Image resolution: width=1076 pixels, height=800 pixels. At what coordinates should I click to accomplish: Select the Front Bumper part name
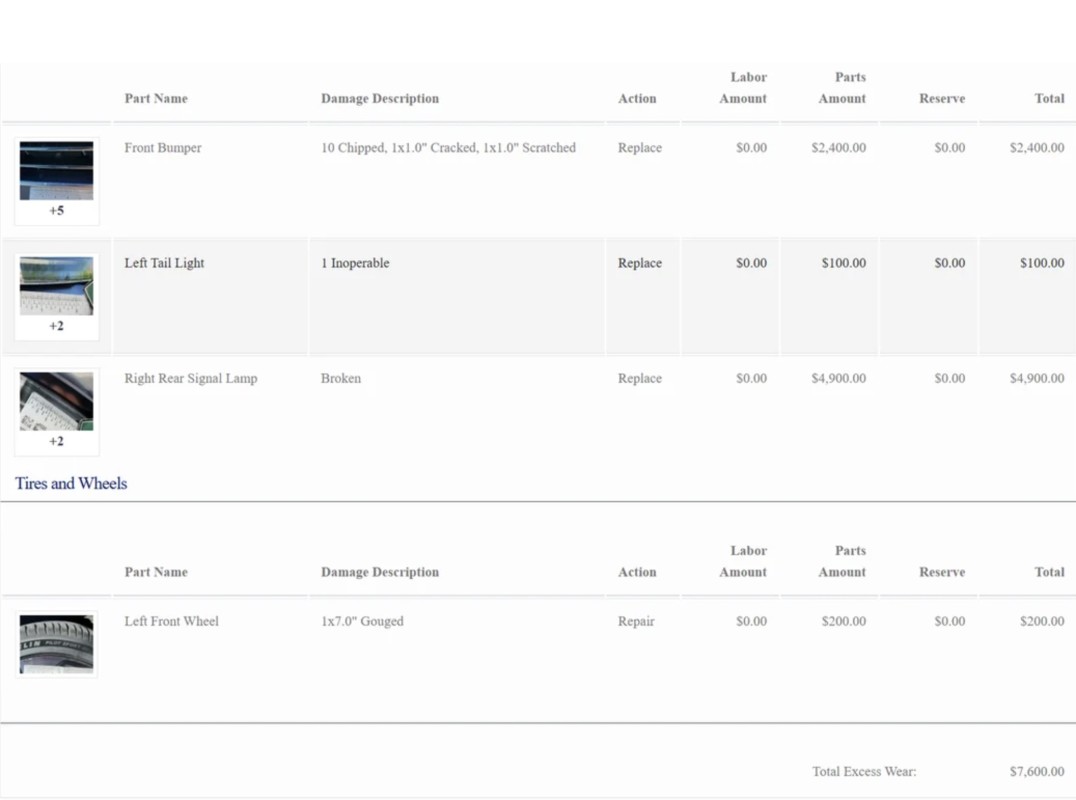coord(163,148)
